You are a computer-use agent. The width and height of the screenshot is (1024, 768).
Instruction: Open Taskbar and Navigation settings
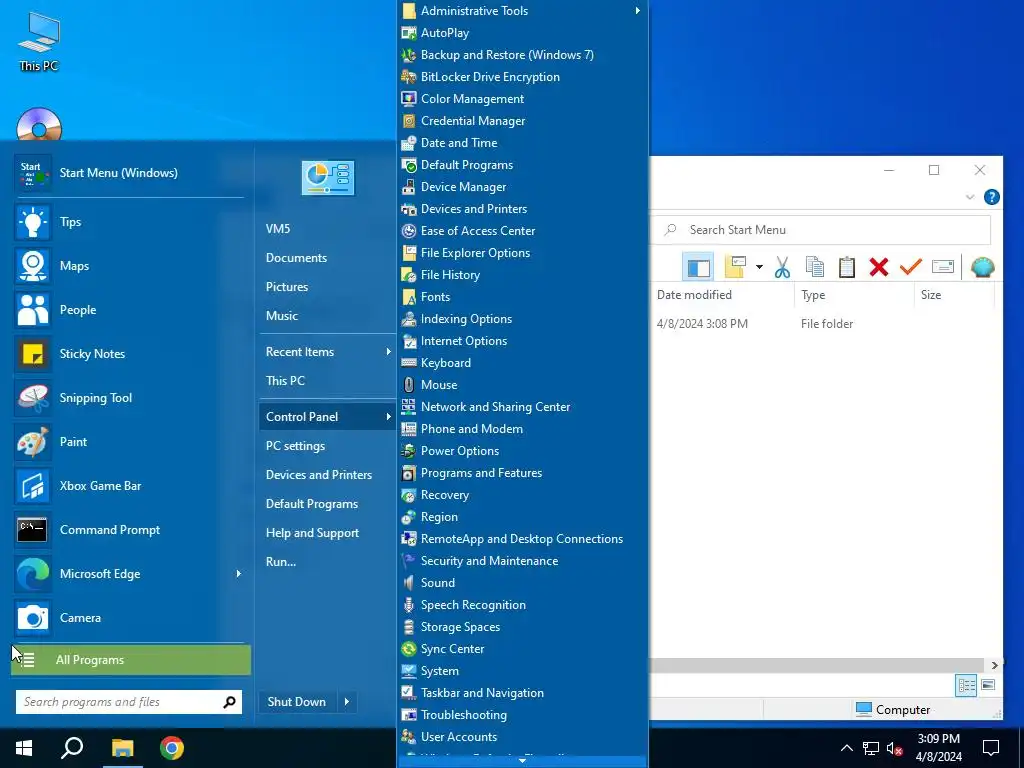point(522,693)
